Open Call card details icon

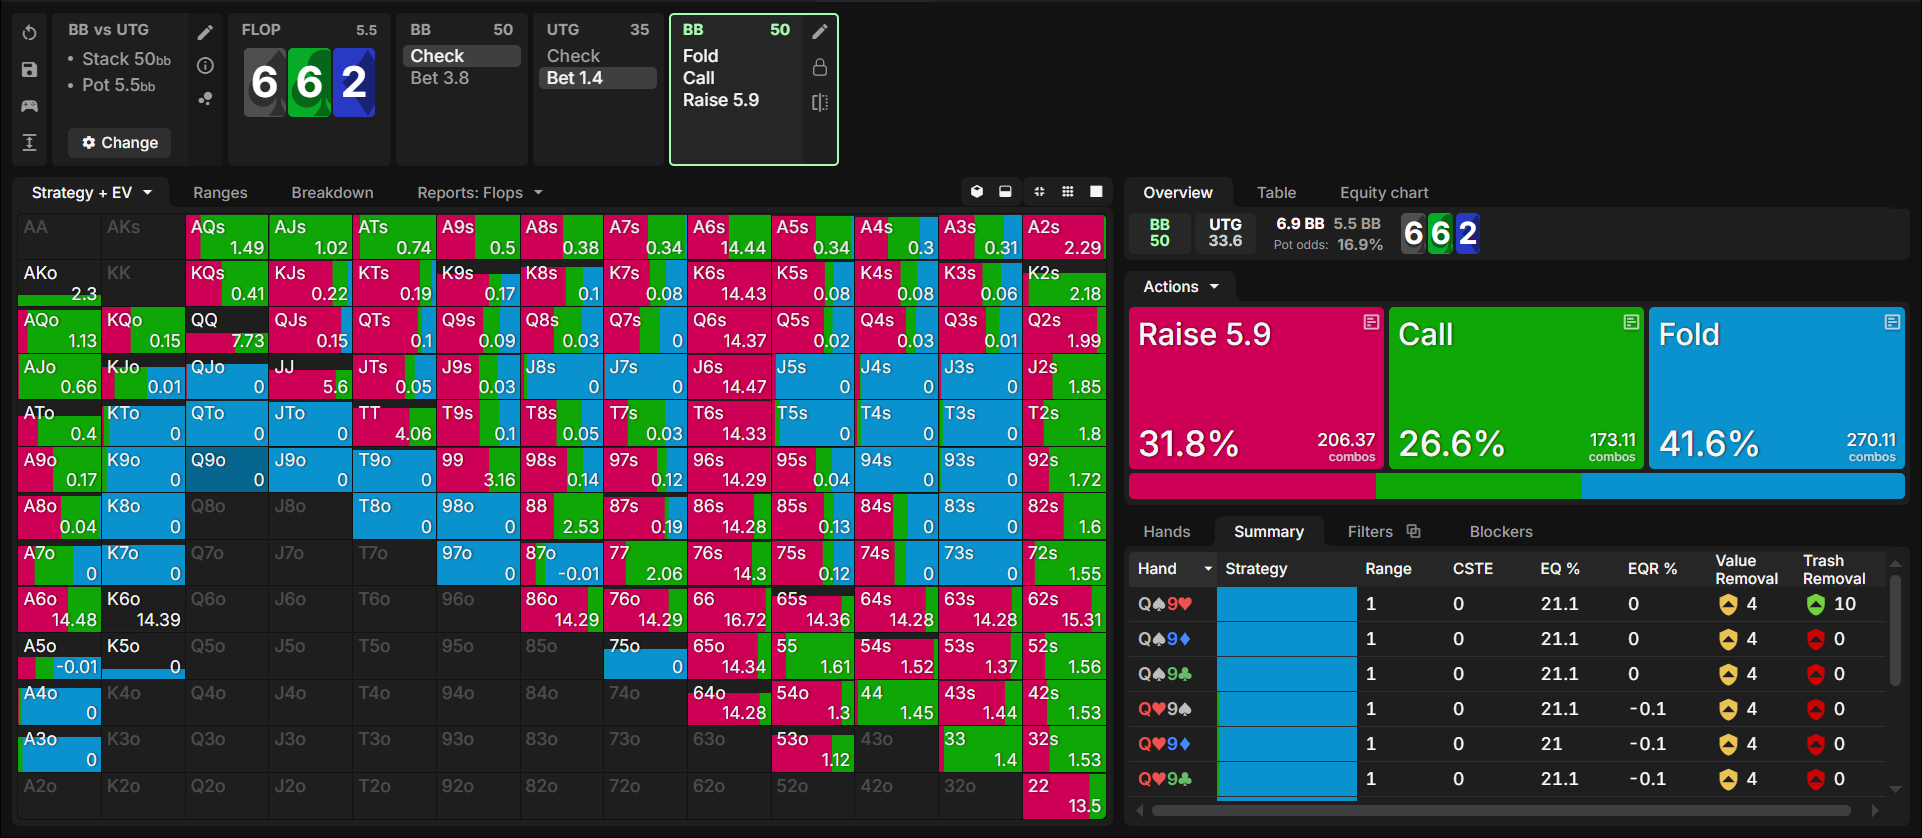click(x=1631, y=322)
